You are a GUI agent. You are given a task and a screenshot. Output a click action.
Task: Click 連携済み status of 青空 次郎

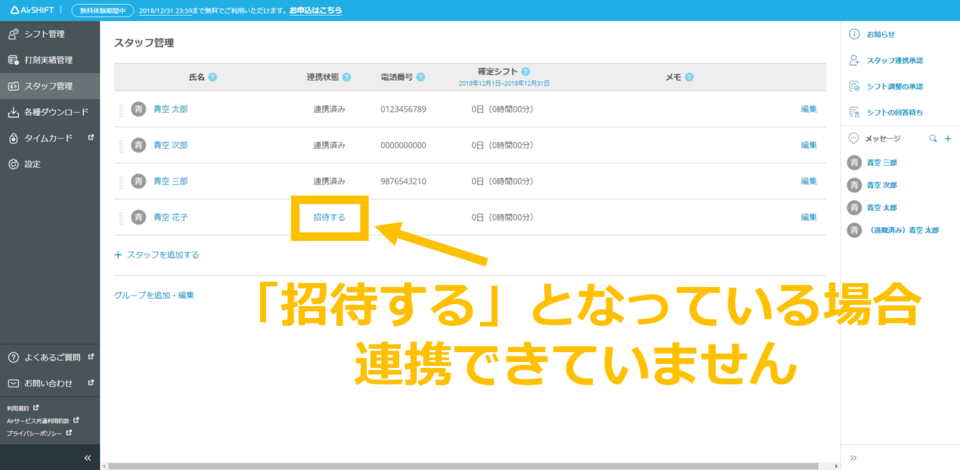tap(329, 145)
